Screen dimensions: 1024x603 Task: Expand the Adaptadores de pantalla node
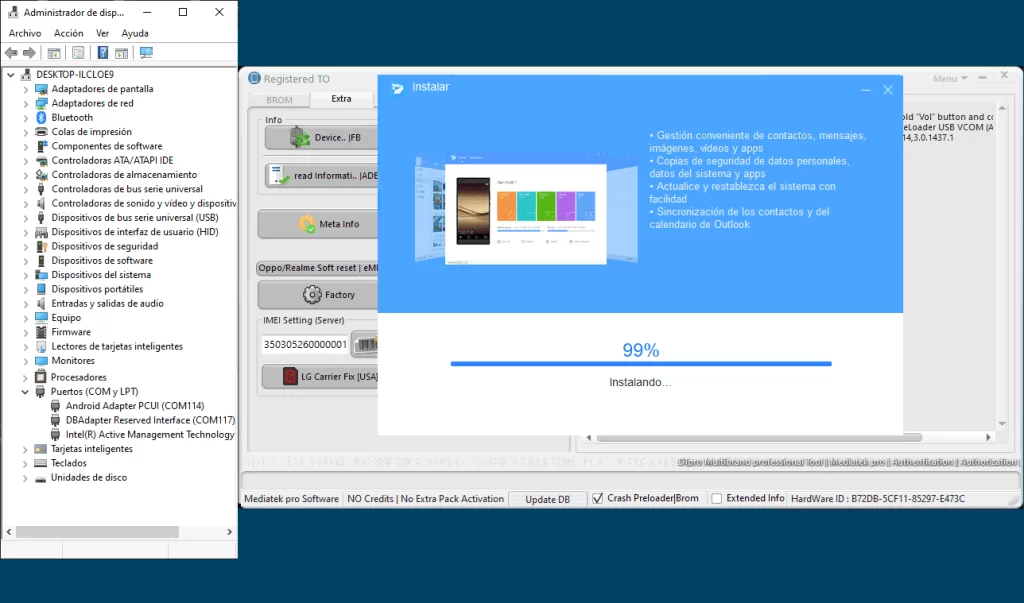[x=25, y=89]
